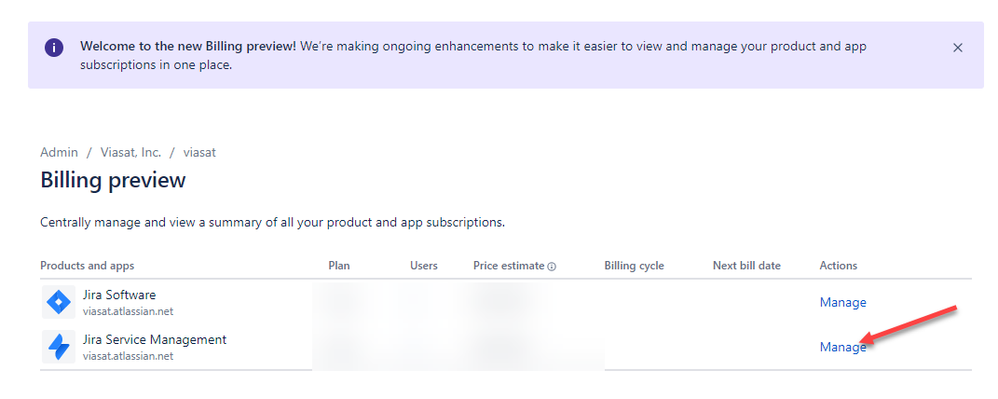Select the Jira Service Management product name
Screen dimensions: 998x399
point(155,340)
